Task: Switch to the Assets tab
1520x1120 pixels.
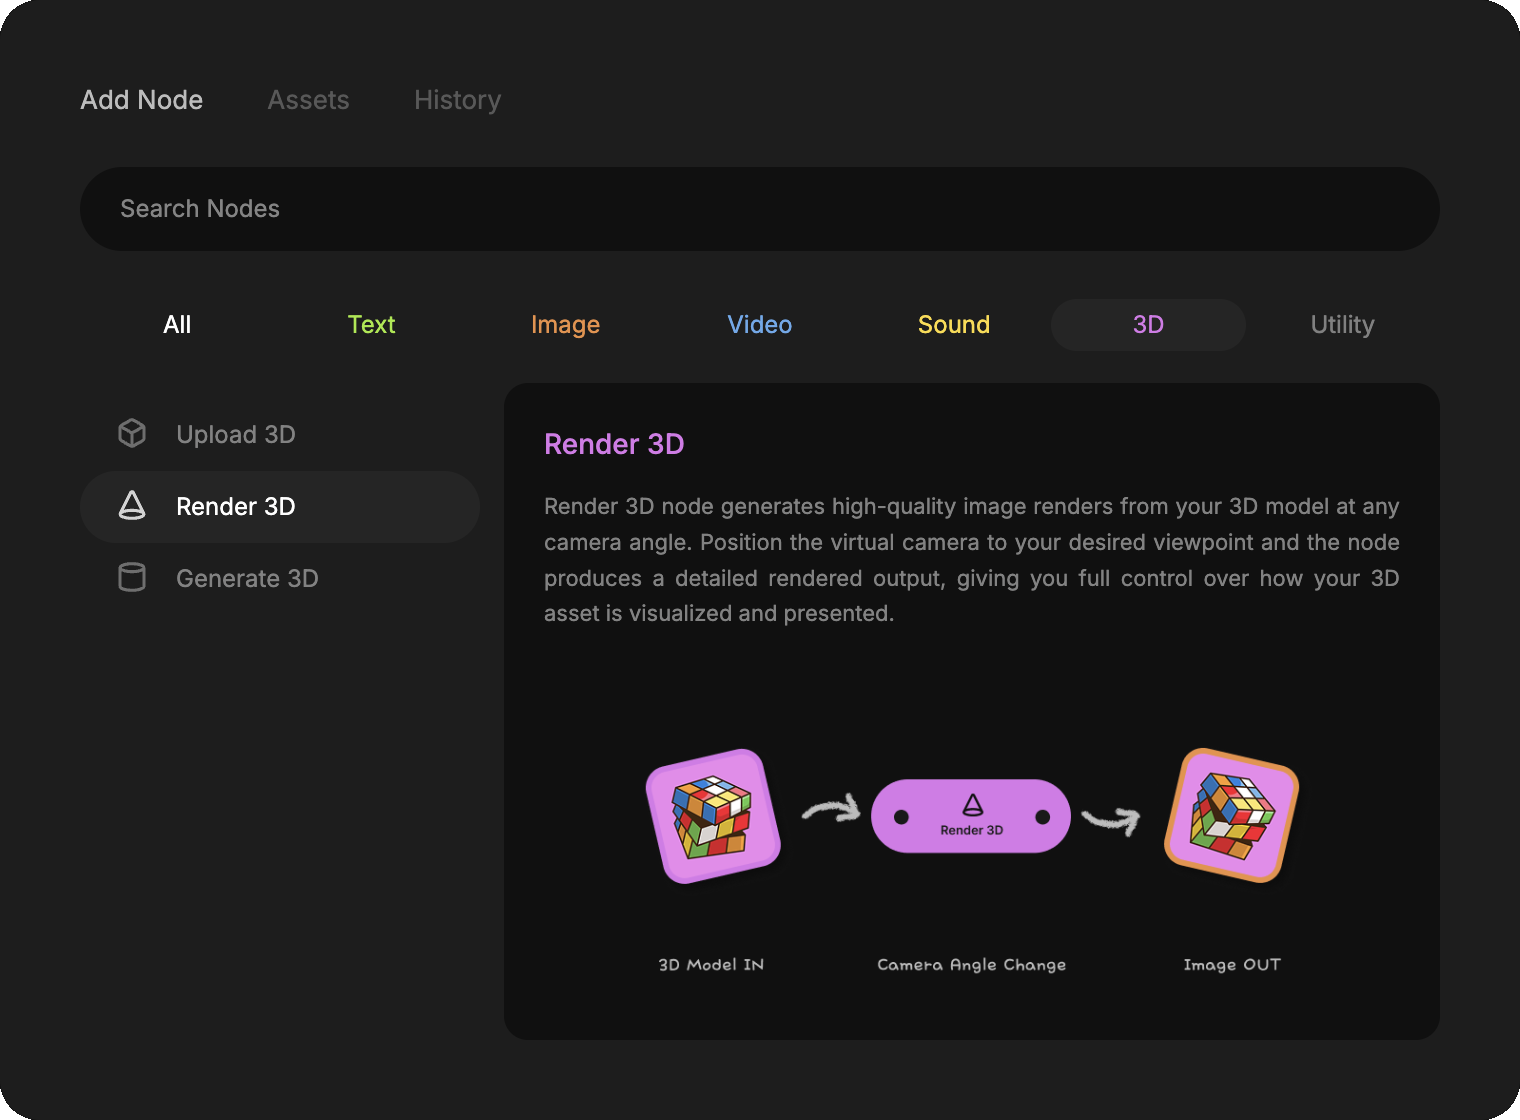Action: (x=308, y=100)
